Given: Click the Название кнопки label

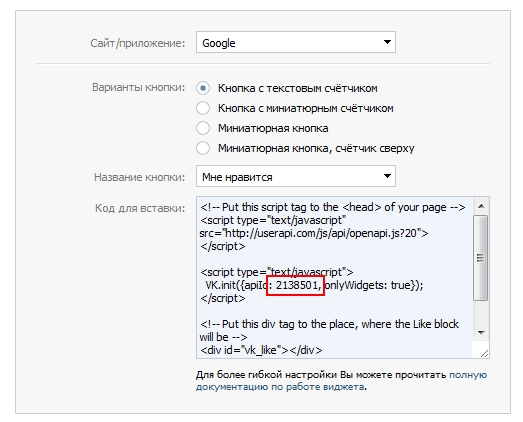Looking at the screenshot, I should (x=139, y=177).
